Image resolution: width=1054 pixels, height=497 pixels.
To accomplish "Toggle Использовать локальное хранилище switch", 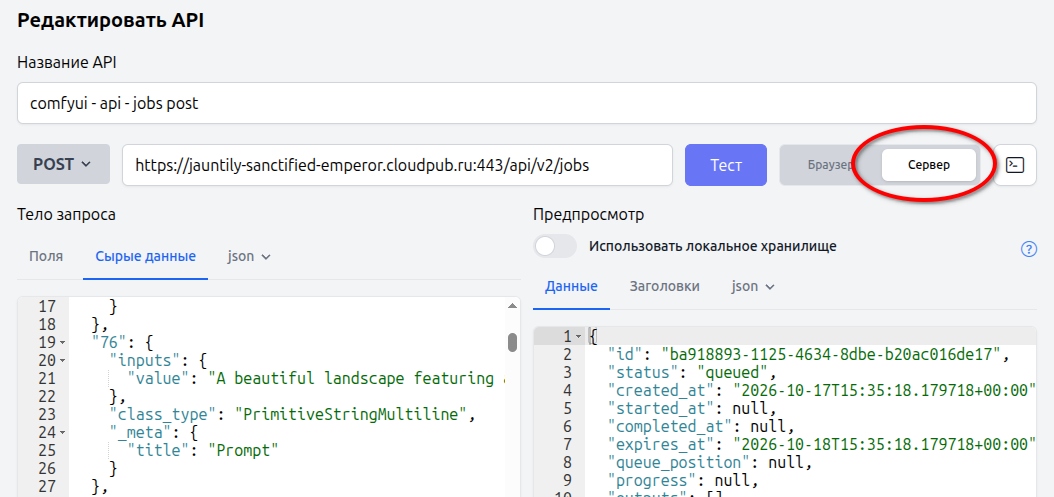I will click(x=555, y=246).
